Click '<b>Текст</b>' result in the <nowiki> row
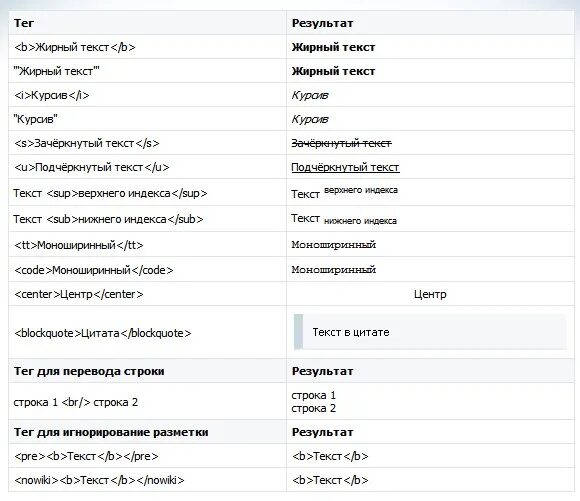 pyautogui.click(x=330, y=480)
